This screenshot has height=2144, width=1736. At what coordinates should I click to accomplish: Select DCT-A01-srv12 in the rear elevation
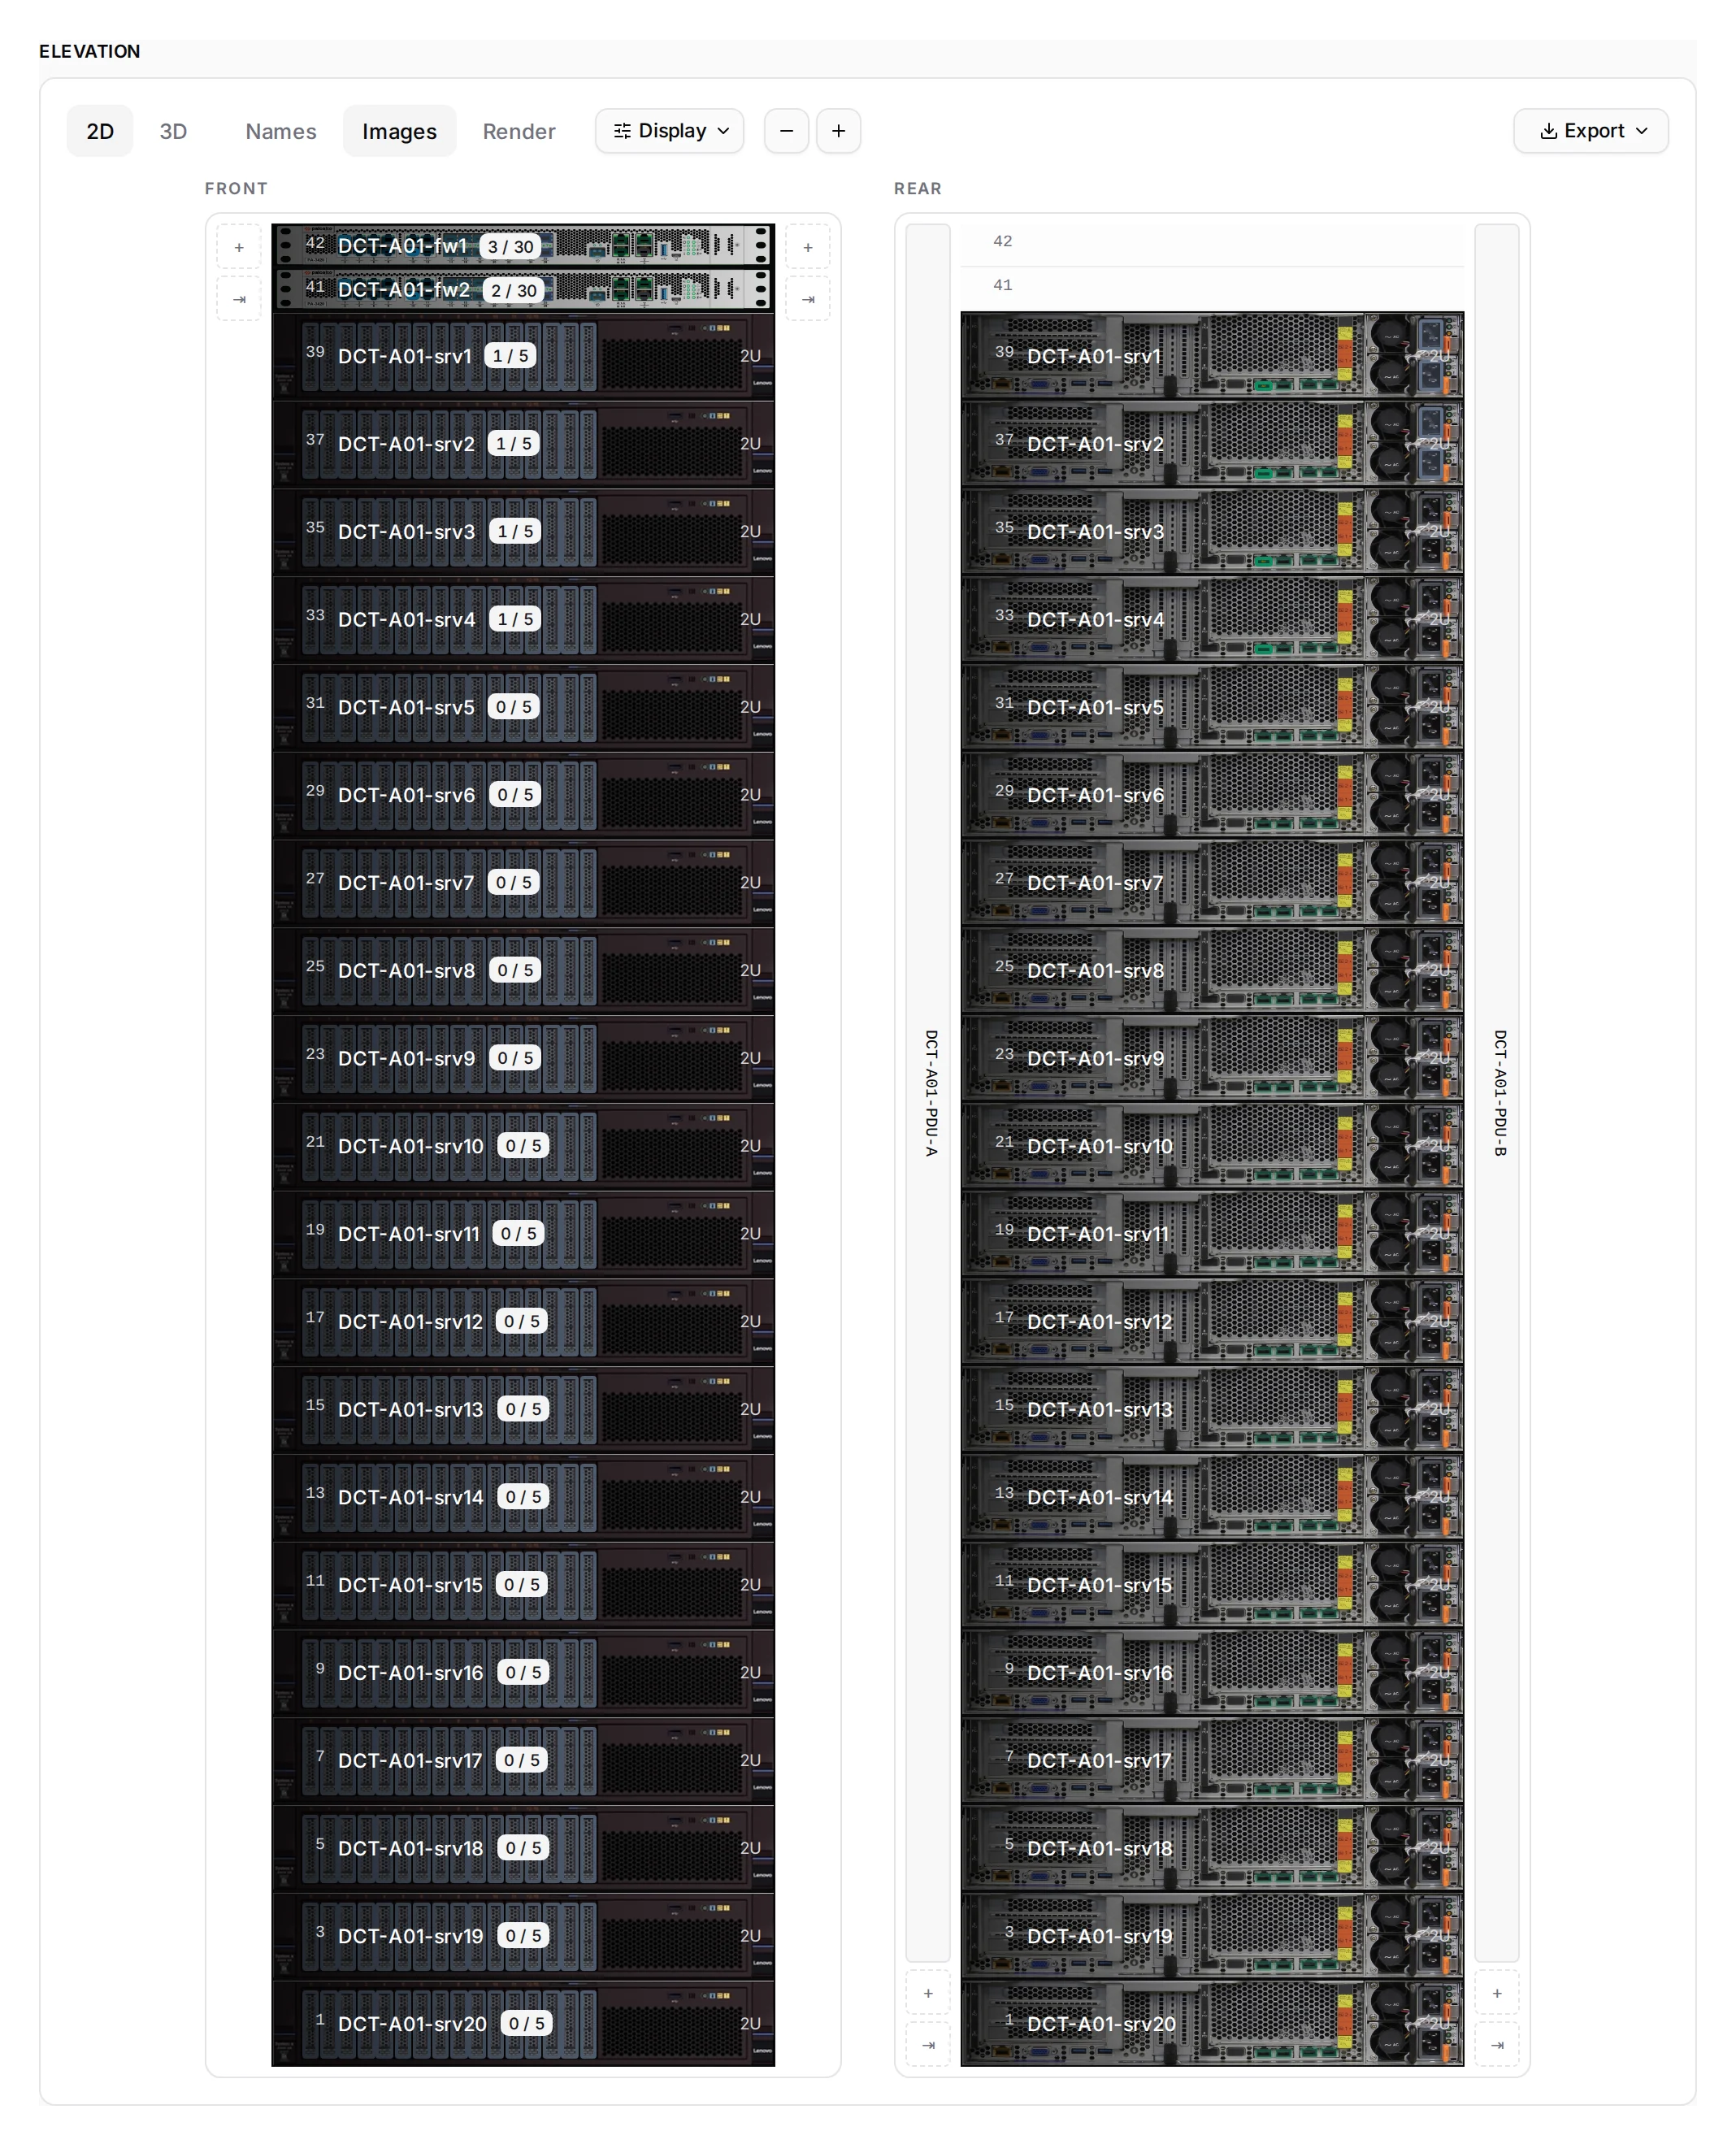tap(1212, 1321)
